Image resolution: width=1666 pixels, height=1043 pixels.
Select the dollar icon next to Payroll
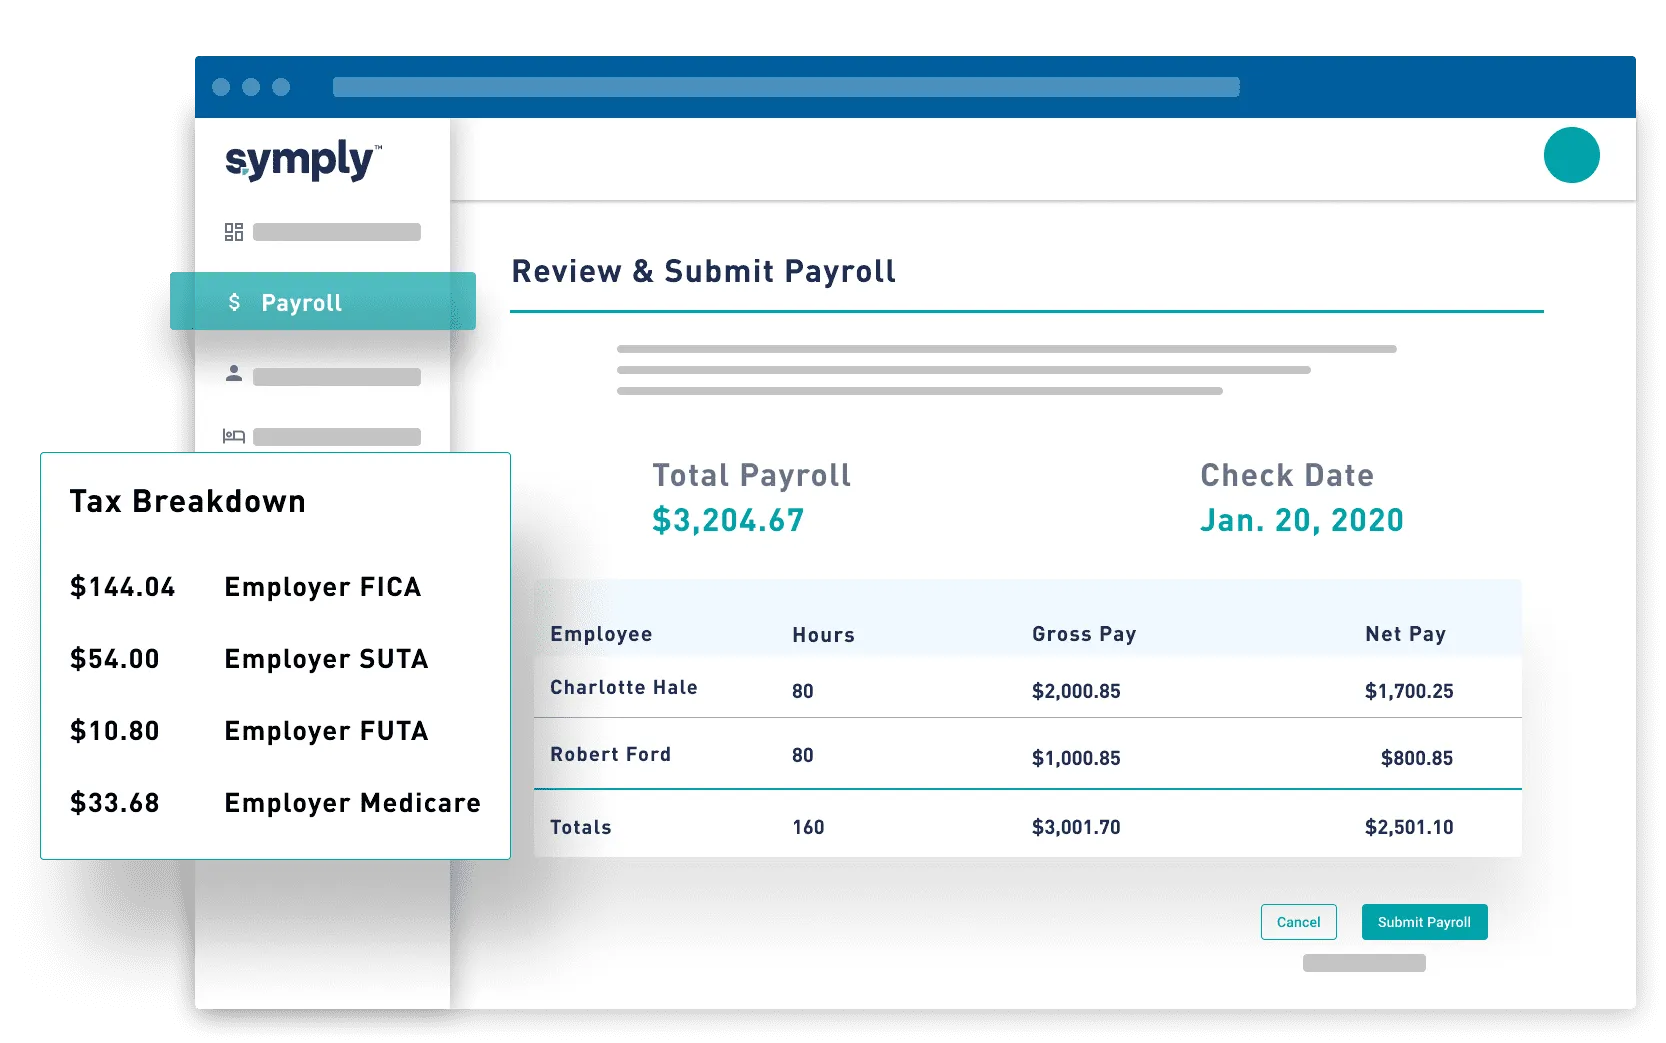(235, 302)
